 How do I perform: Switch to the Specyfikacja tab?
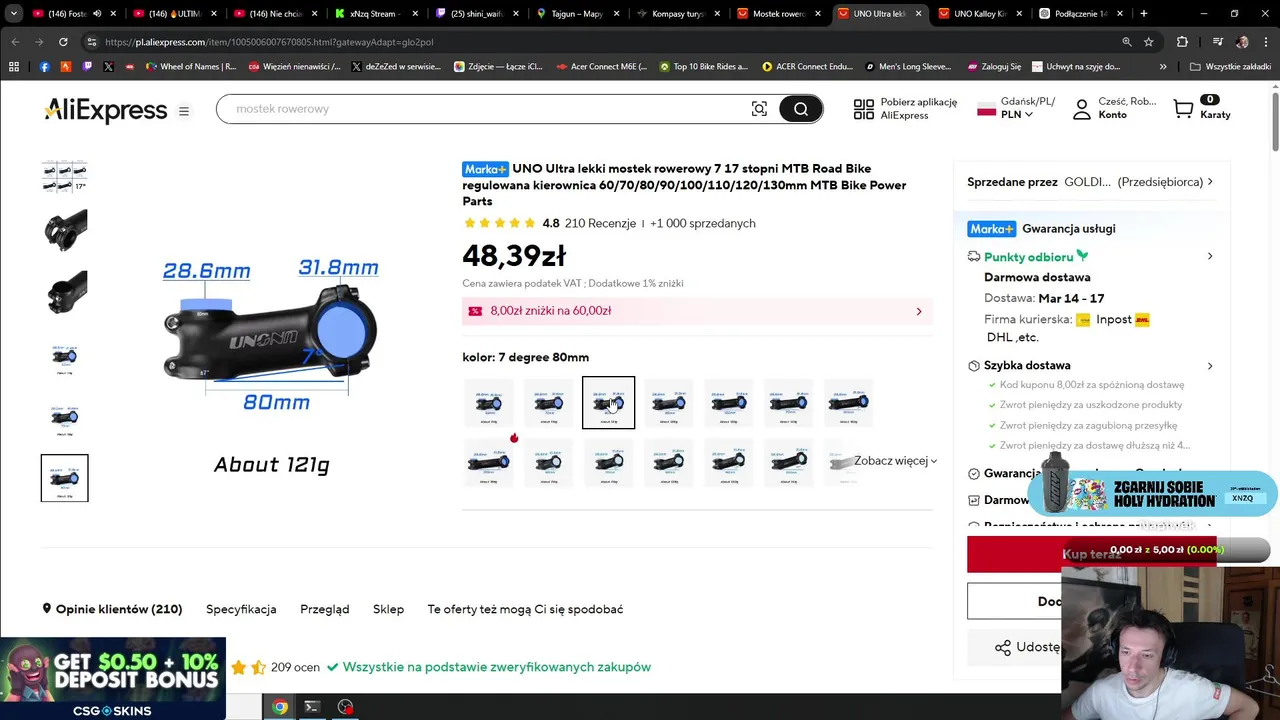pyautogui.click(x=241, y=609)
